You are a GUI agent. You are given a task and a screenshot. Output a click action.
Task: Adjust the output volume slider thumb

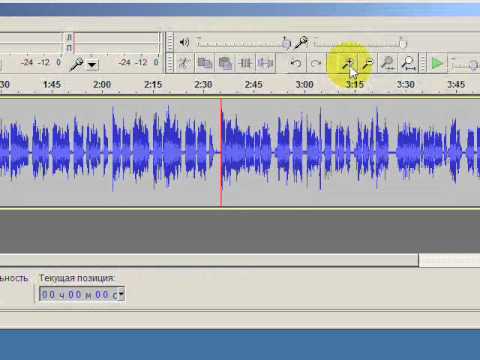[x=286, y=43]
